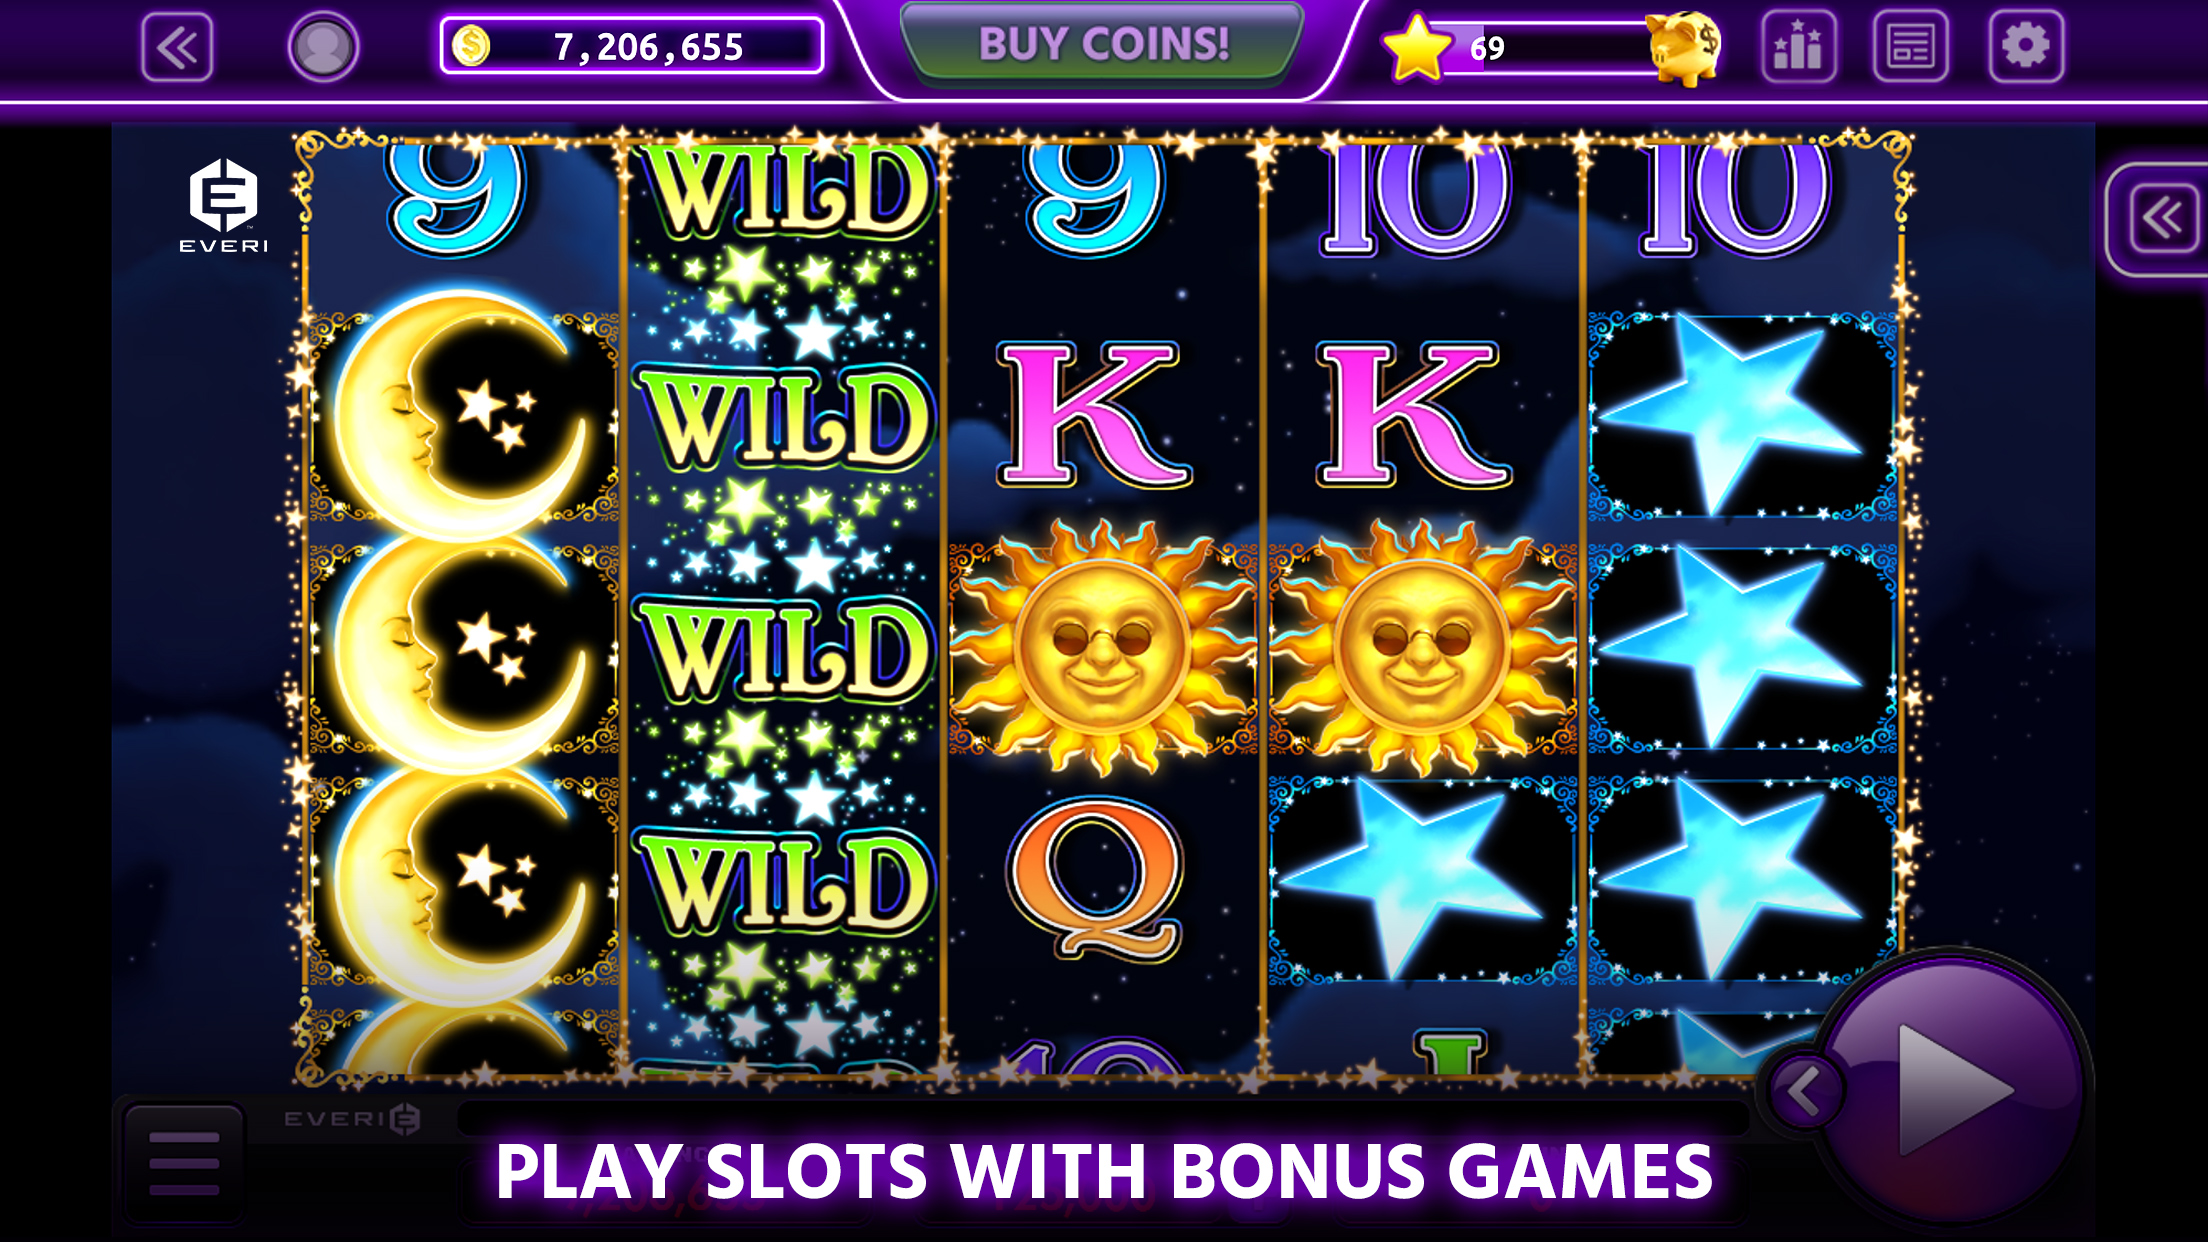2208x1242 pixels.
Task: Click the pink K on third reel
Action: click(1096, 414)
